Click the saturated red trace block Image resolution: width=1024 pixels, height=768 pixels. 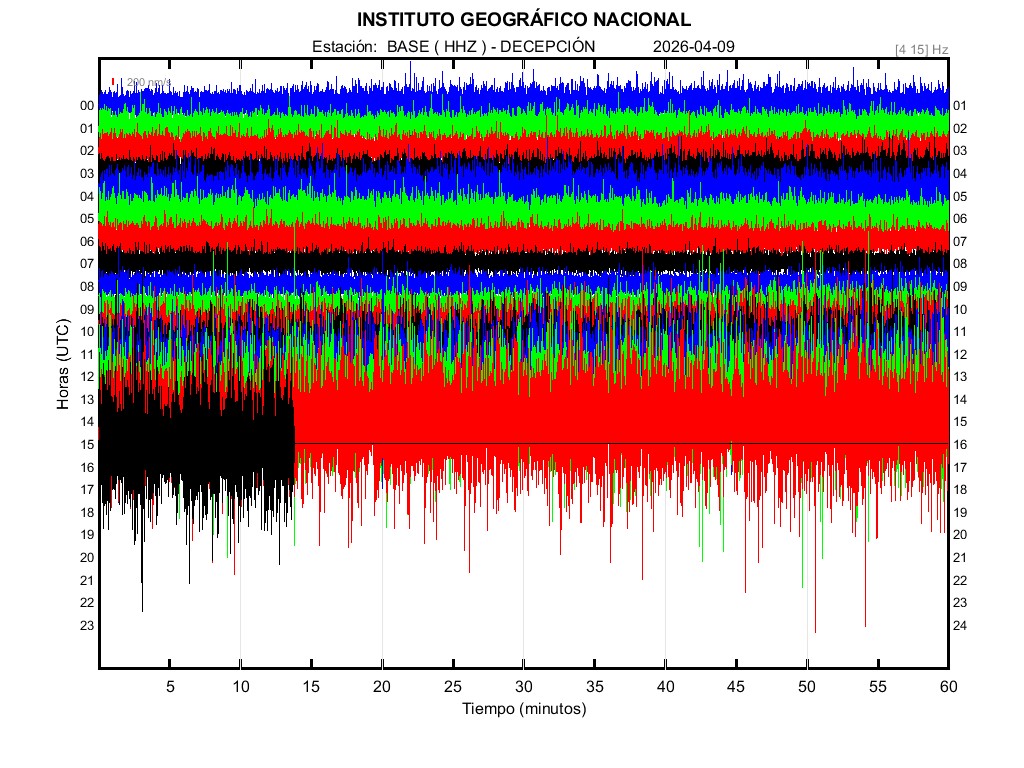coord(620,420)
